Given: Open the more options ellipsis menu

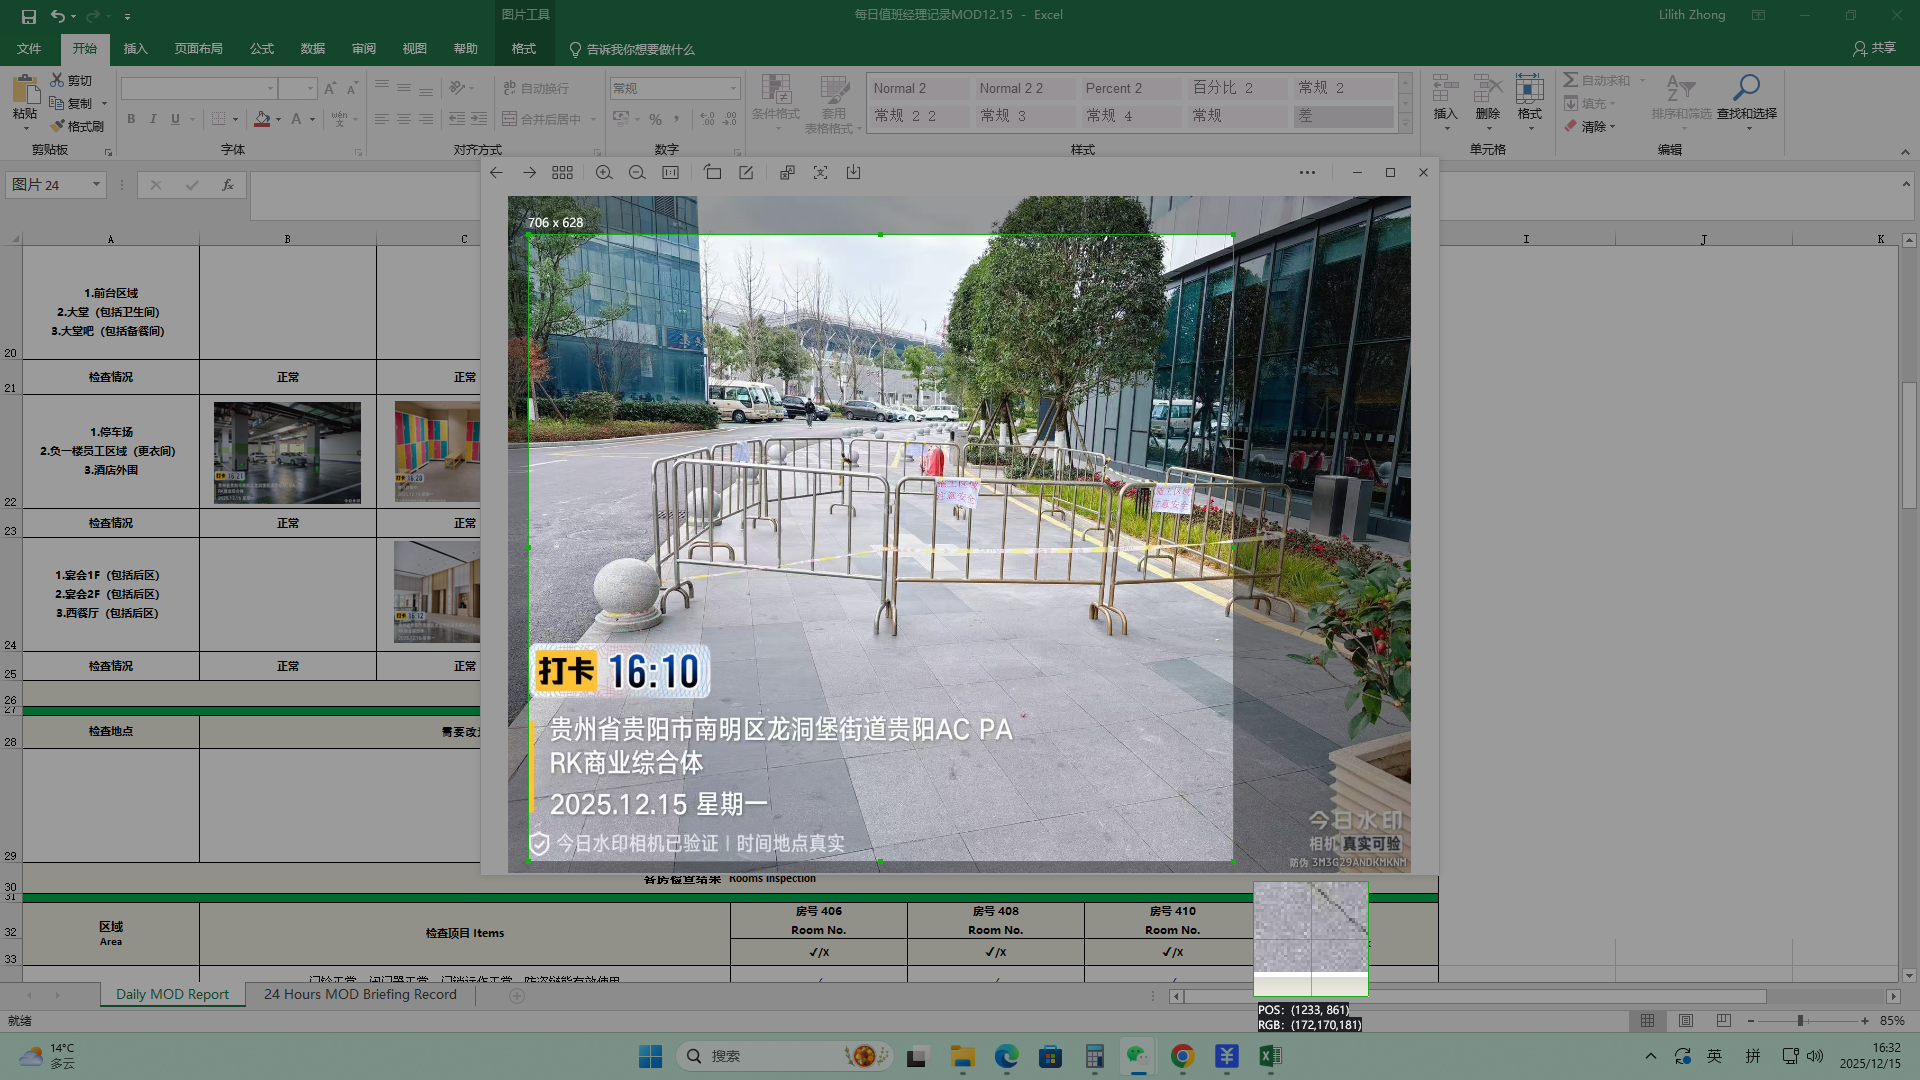Looking at the screenshot, I should pos(1307,173).
